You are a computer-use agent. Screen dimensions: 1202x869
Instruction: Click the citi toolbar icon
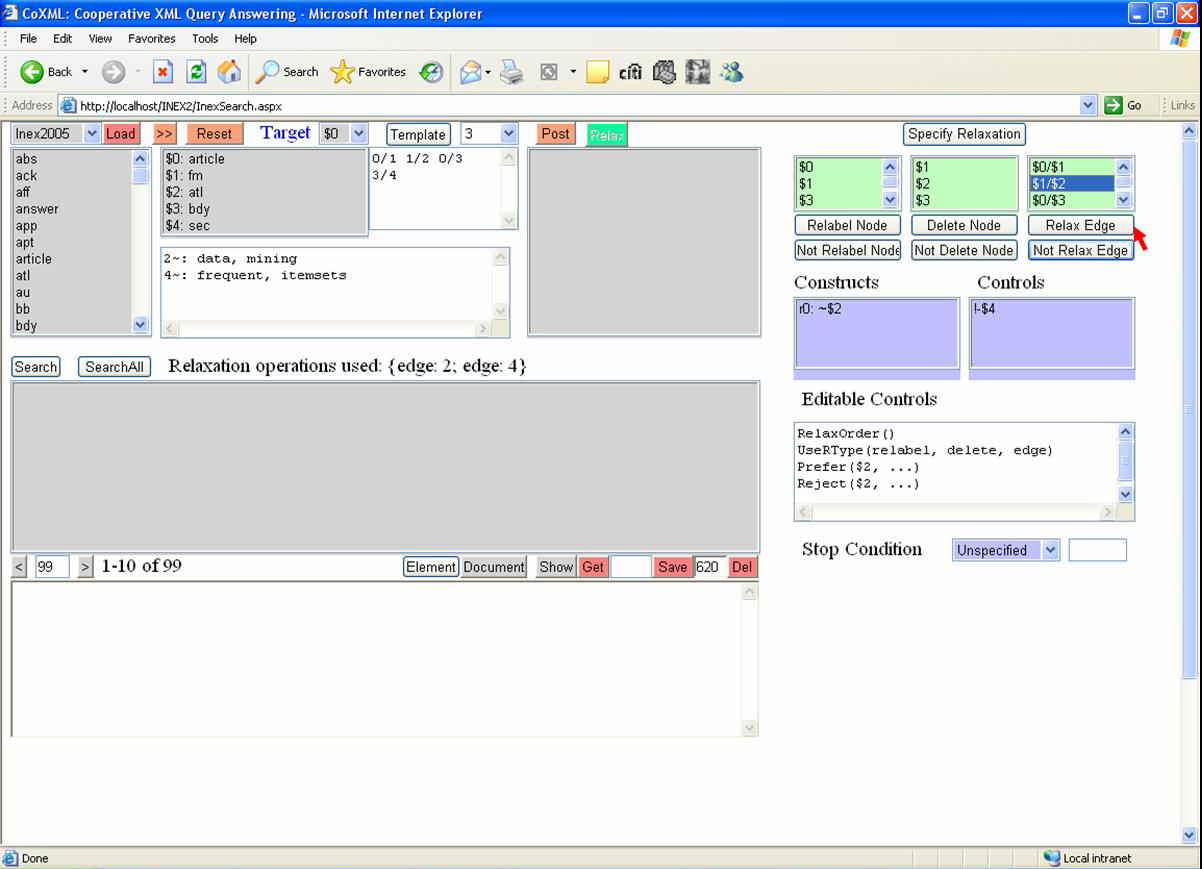click(x=631, y=72)
